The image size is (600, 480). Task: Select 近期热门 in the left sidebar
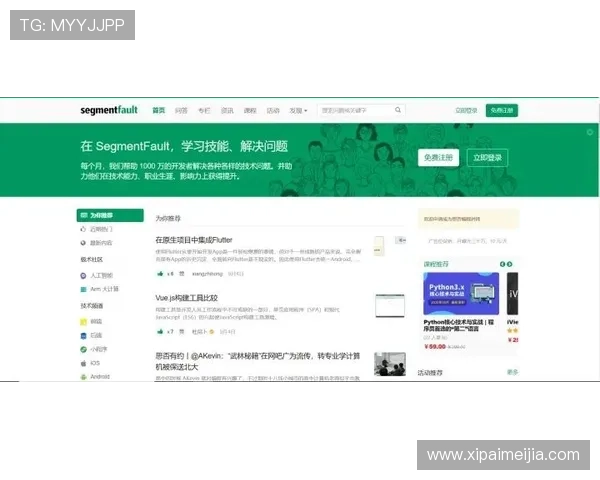pyautogui.click(x=96, y=229)
